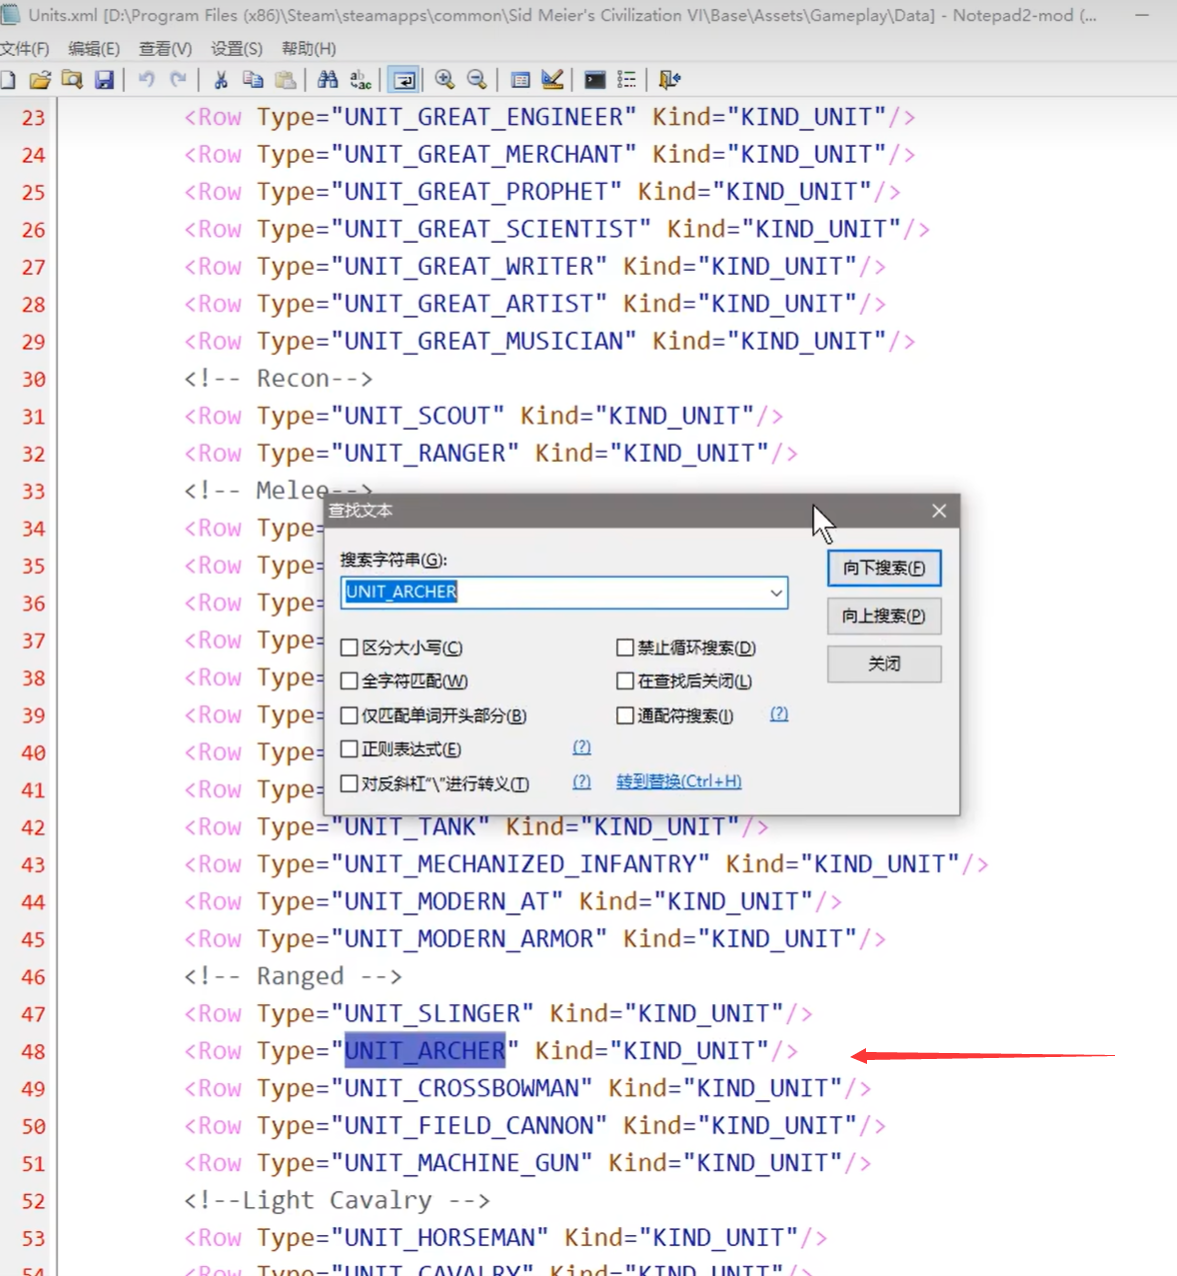Screen dimensions: 1177x1276
Task: Click the exit door icon
Action: (670, 80)
